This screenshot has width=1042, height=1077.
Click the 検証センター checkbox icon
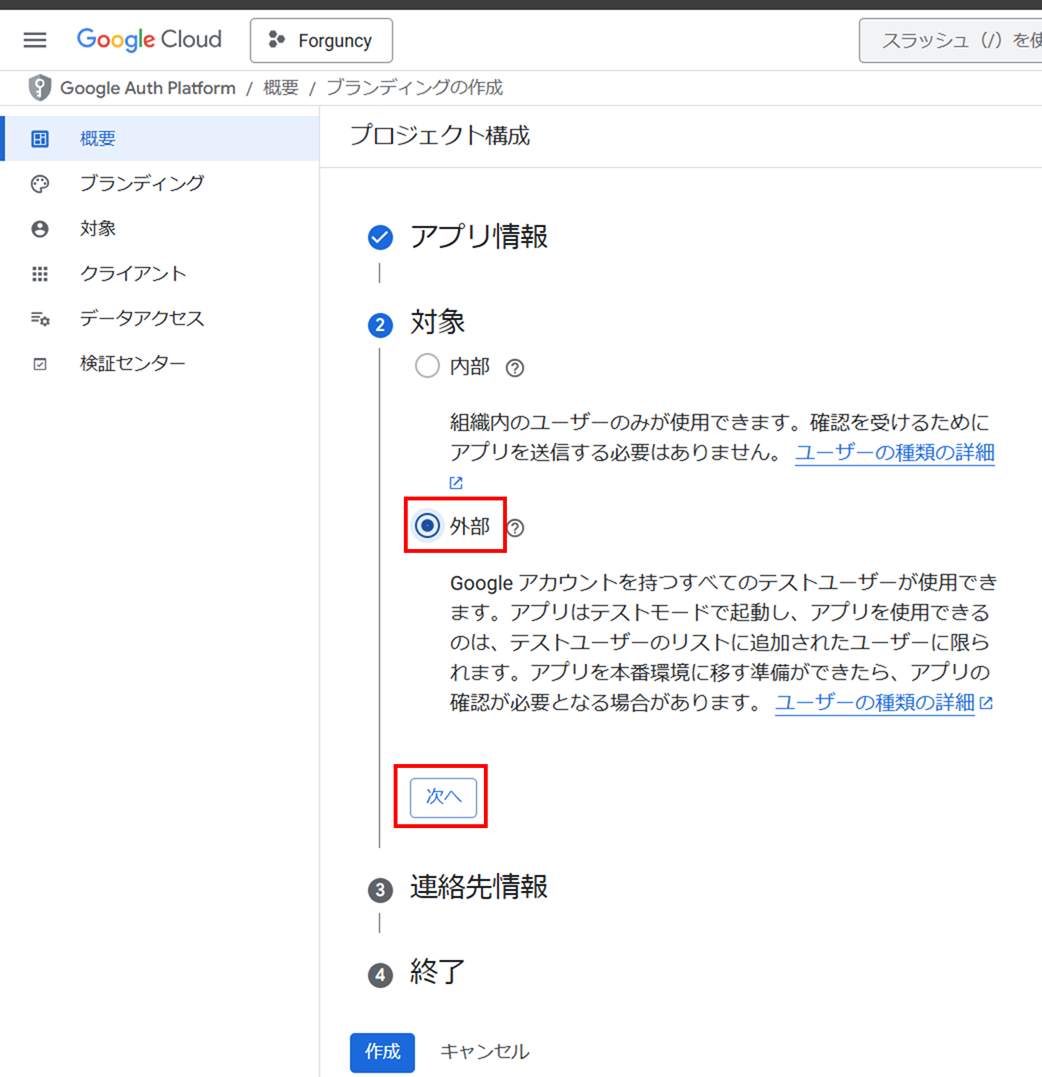[x=40, y=364]
